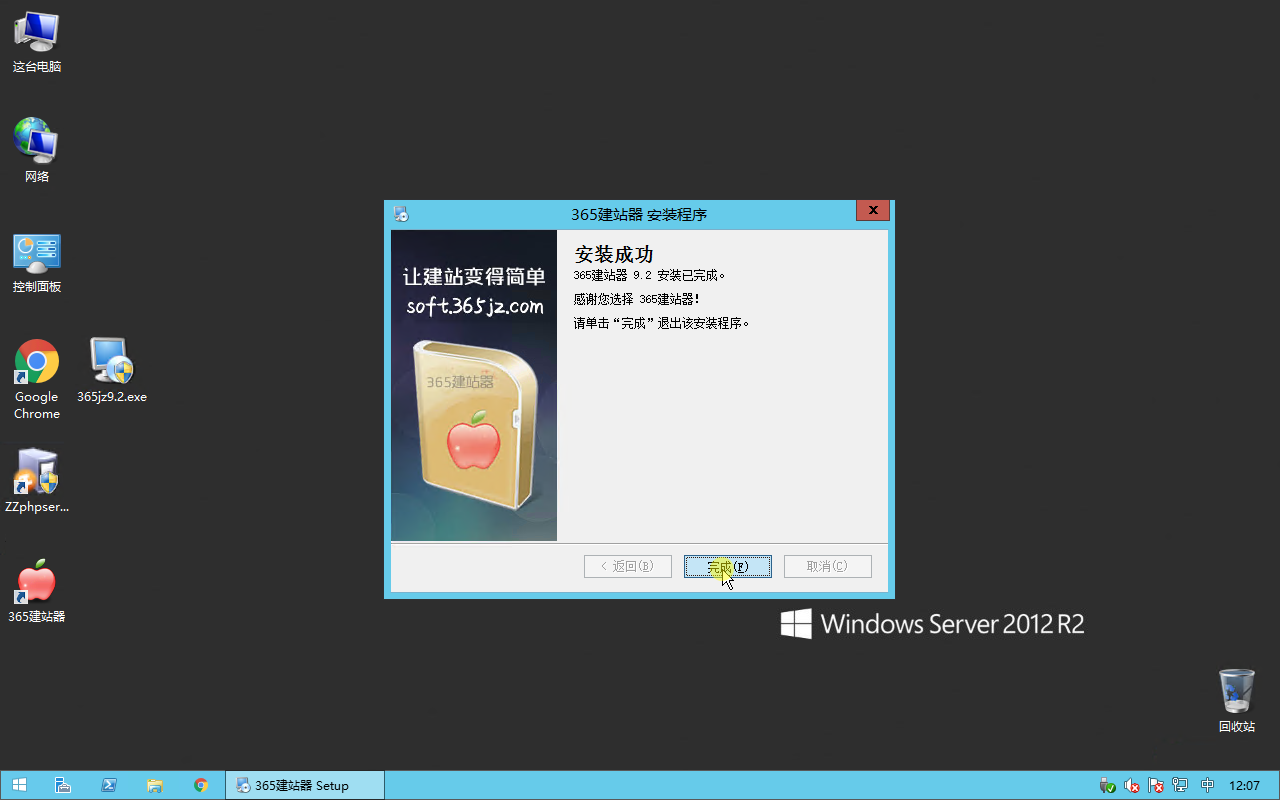The height and width of the screenshot is (800, 1280).
Task: Click the text 感谢您选择 365建站器!
Action: [x=637, y=299]
